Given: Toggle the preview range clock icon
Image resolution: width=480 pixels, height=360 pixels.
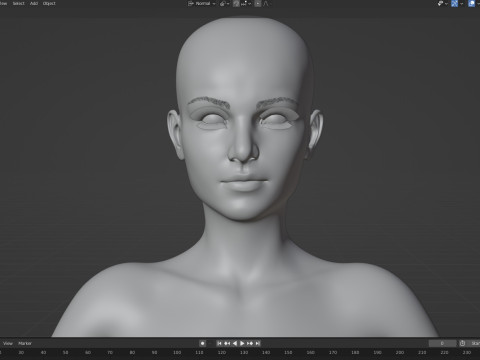Looking at the screenshot, I should 462,343.
